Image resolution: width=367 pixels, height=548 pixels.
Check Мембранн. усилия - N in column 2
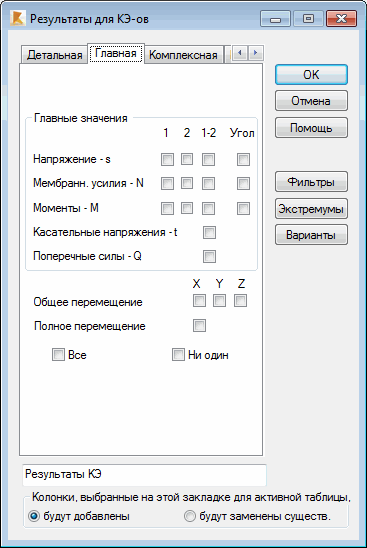pyautogui.click(x=187, y=183)
